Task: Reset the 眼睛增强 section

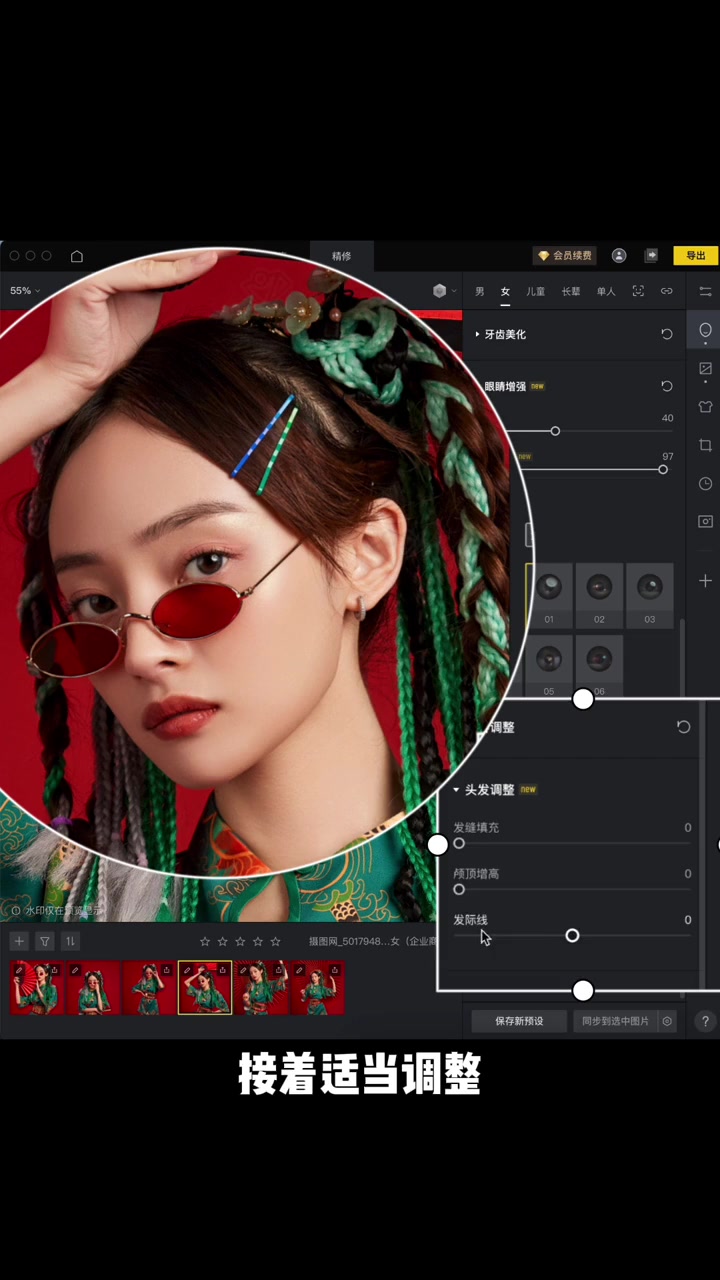Action: pos(667,386)
